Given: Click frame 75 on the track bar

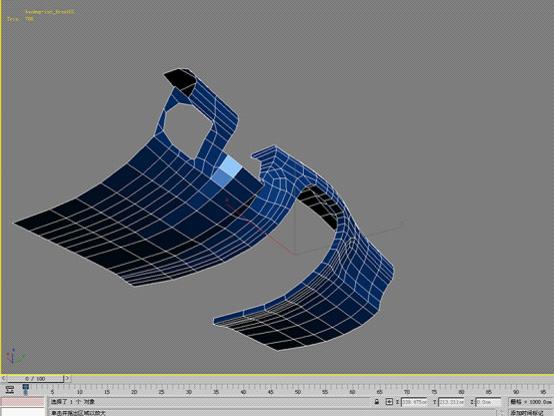Looking at the screenshot, I should pos(434,392).
